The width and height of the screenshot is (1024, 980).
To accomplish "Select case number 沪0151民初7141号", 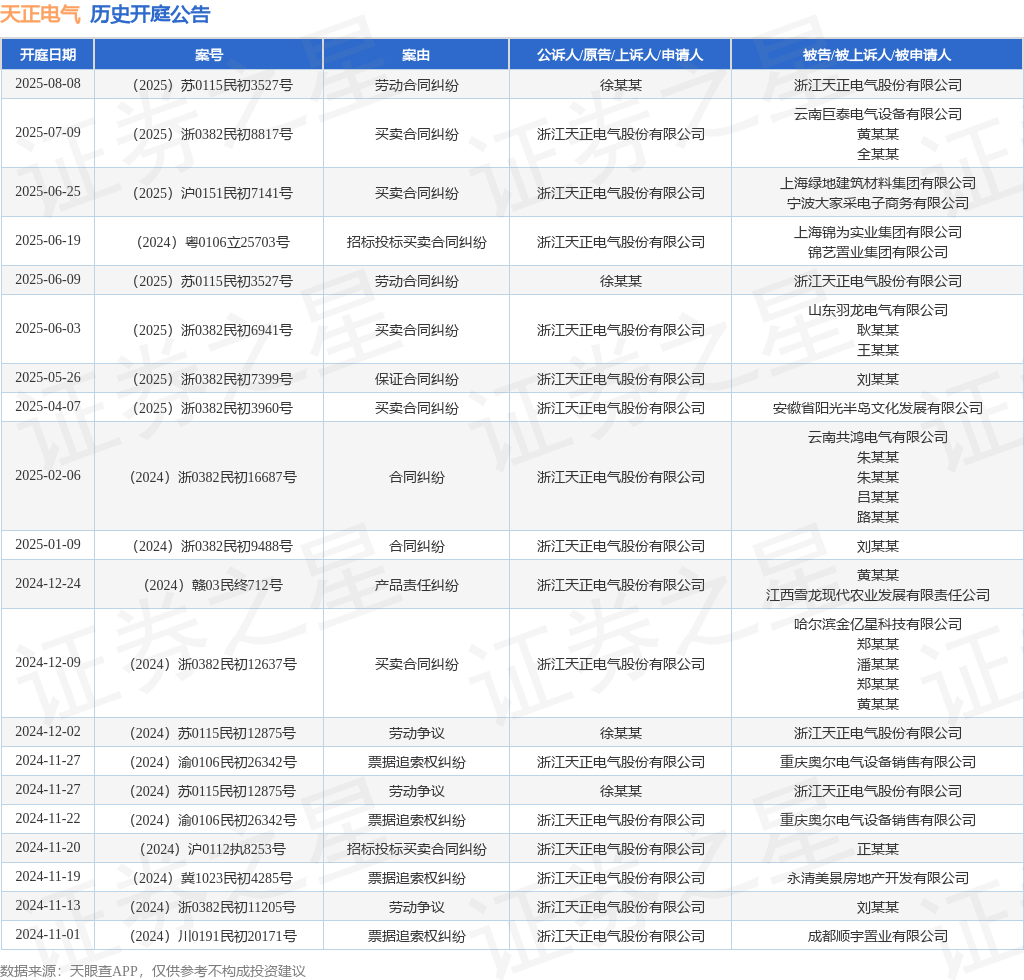I will coord(212,193).
